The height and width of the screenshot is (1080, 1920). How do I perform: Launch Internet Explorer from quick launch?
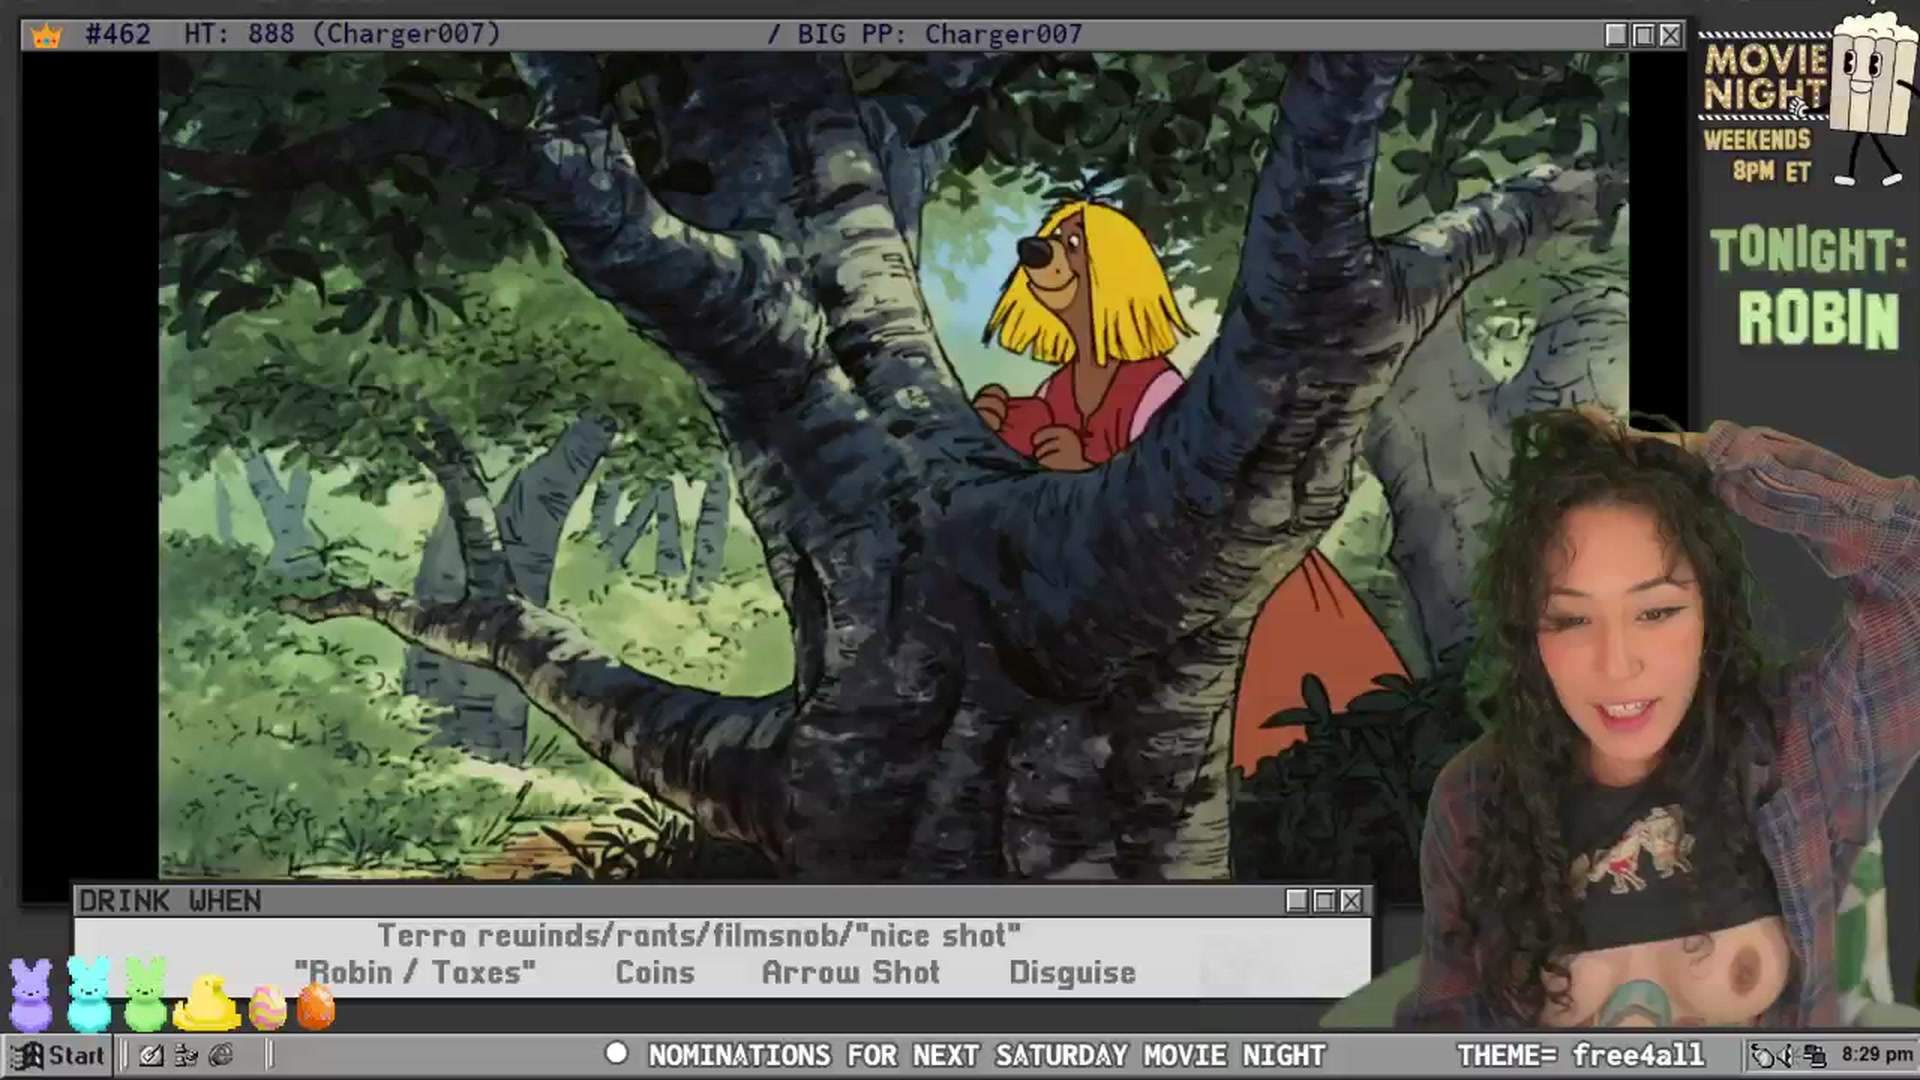point(221,1055)
